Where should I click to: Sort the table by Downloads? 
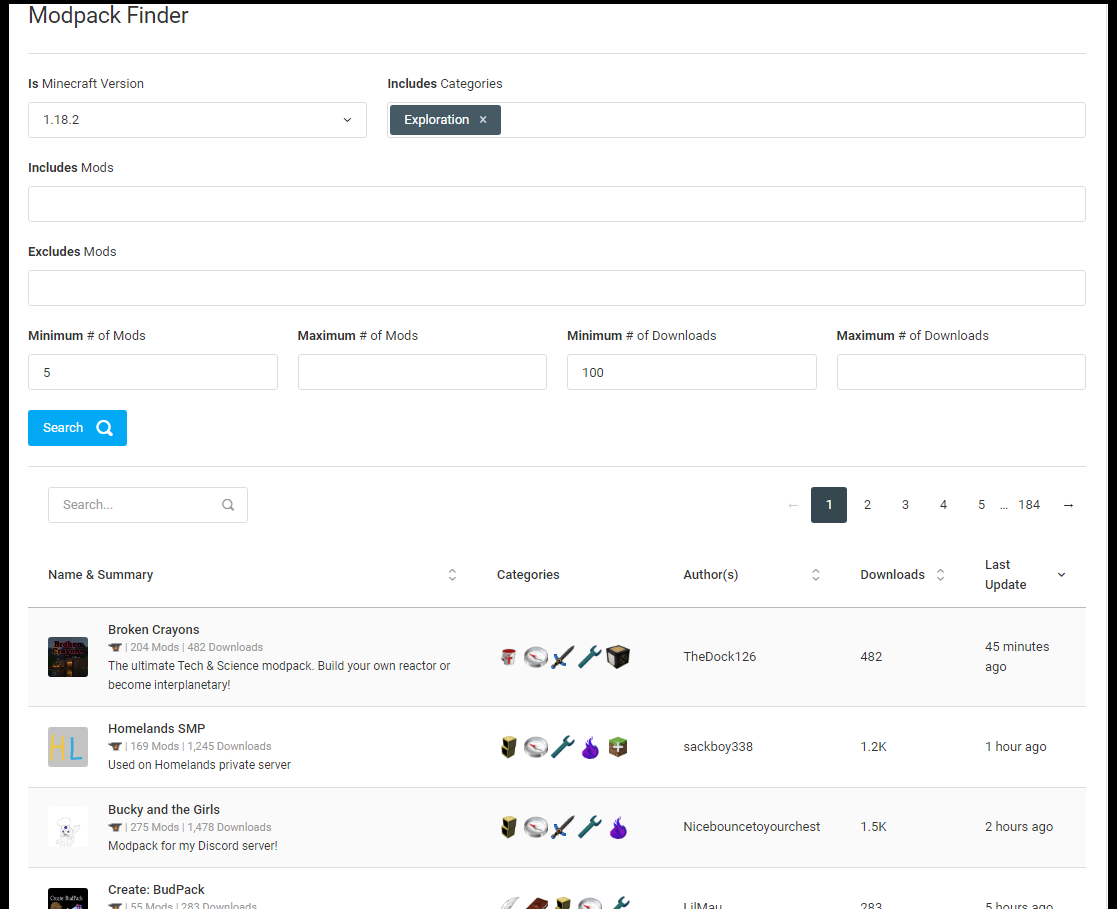tap(940, 575)
